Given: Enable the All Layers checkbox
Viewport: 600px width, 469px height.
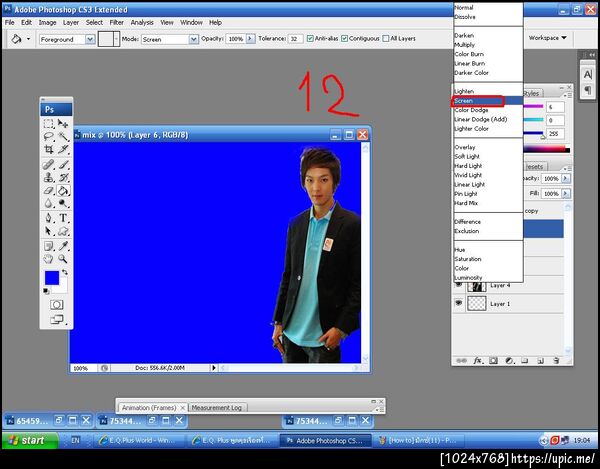Looking at the screenshot, I should (386, 39).
